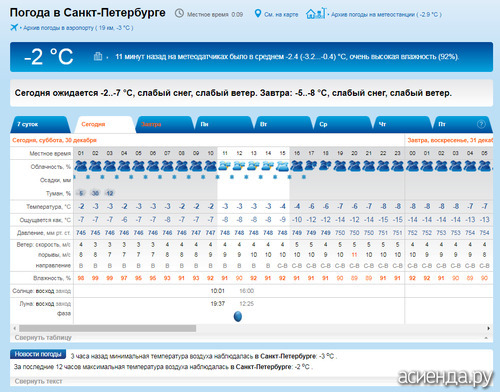This screenshot has width=500, height=392.
Task: Click the scrollbar left arrow
Action: (x=14, y=328)
